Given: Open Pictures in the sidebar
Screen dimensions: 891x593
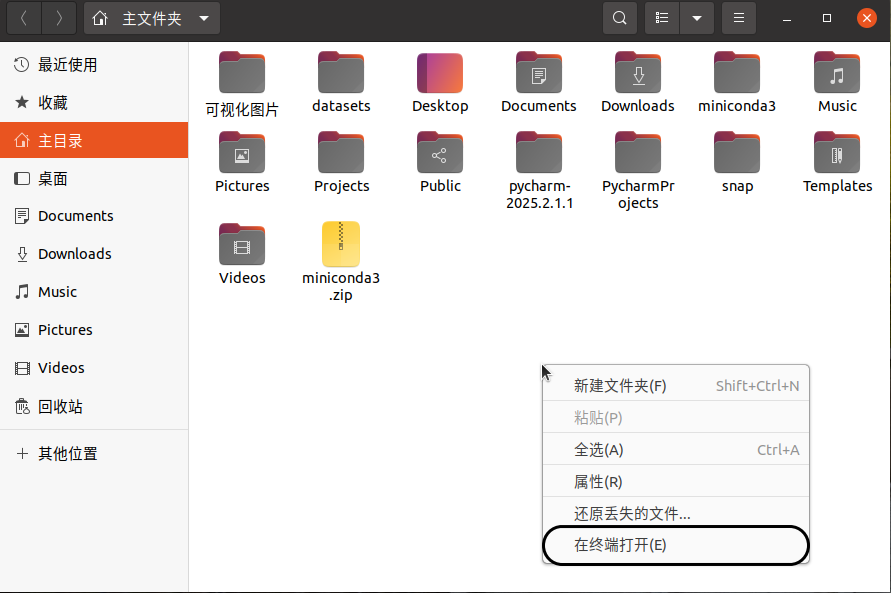Looking at the screenshot, I should coord(94,329).
